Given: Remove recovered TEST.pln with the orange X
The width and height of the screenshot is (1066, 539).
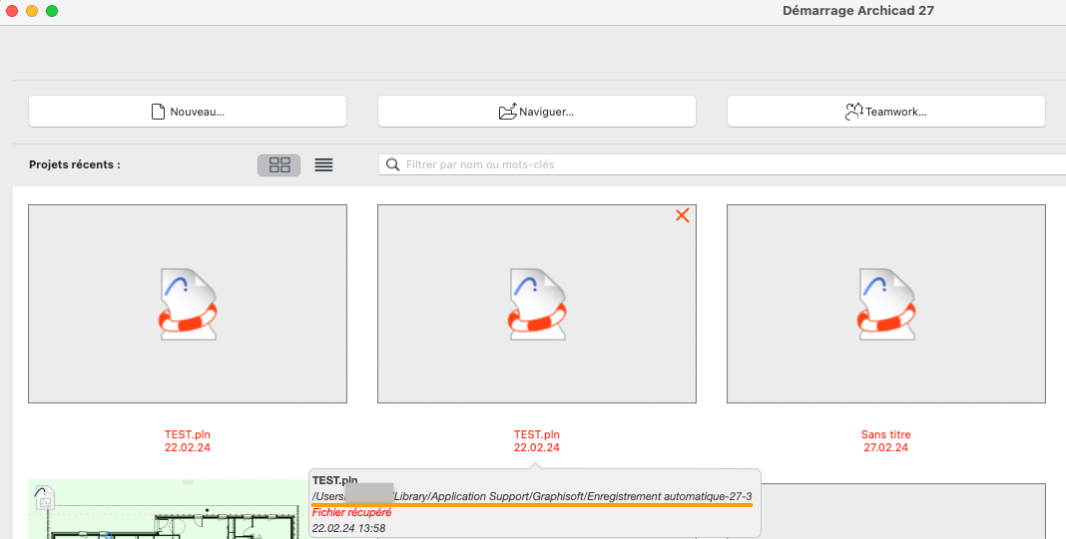Looking at the screenshot, I should (x=682, y=215).
